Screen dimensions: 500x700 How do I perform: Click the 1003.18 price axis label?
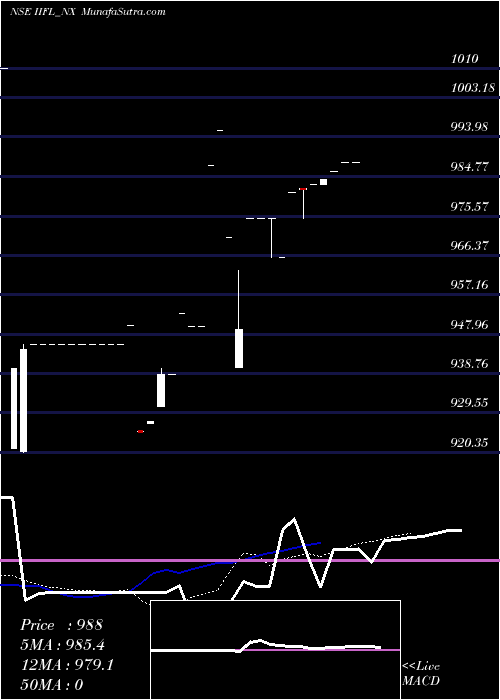click(x=473, y=88)
